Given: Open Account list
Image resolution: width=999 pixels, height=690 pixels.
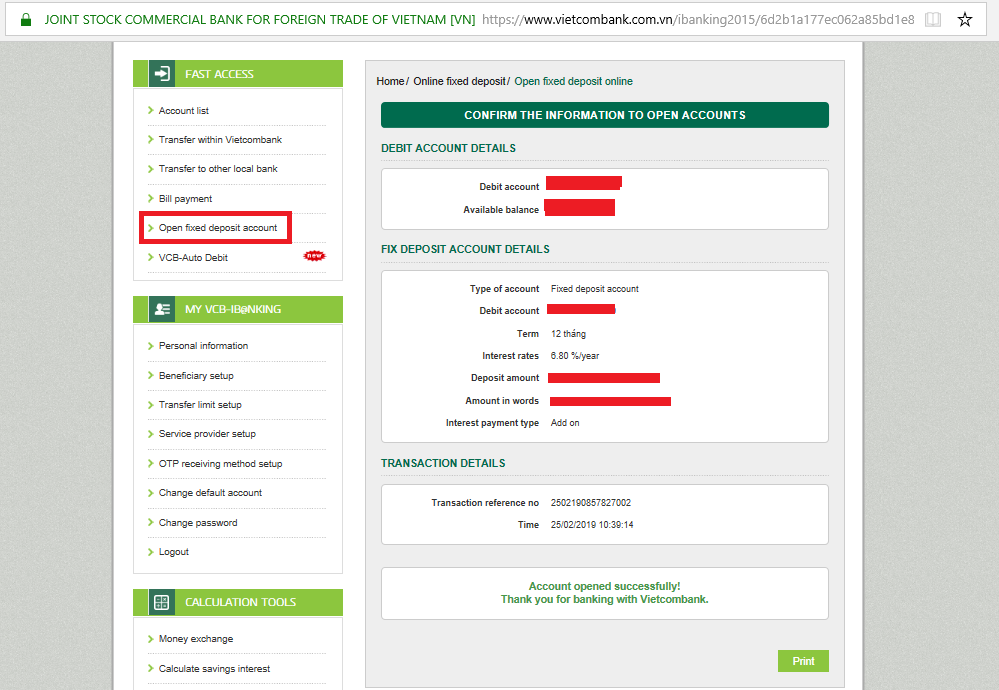Looking at the screenshot, I should (x=183, y=111).
